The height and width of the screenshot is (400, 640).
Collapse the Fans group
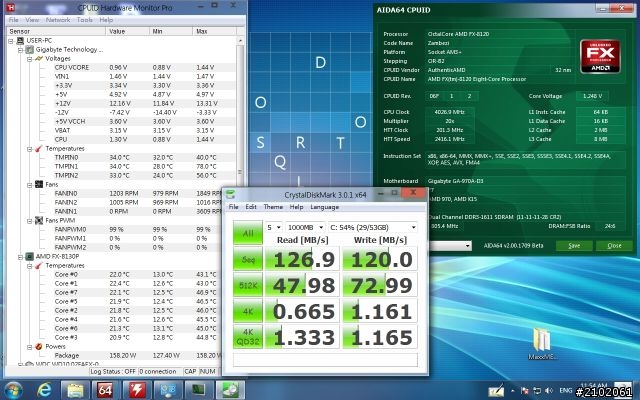pyautogui.click(x=30, y=185)
